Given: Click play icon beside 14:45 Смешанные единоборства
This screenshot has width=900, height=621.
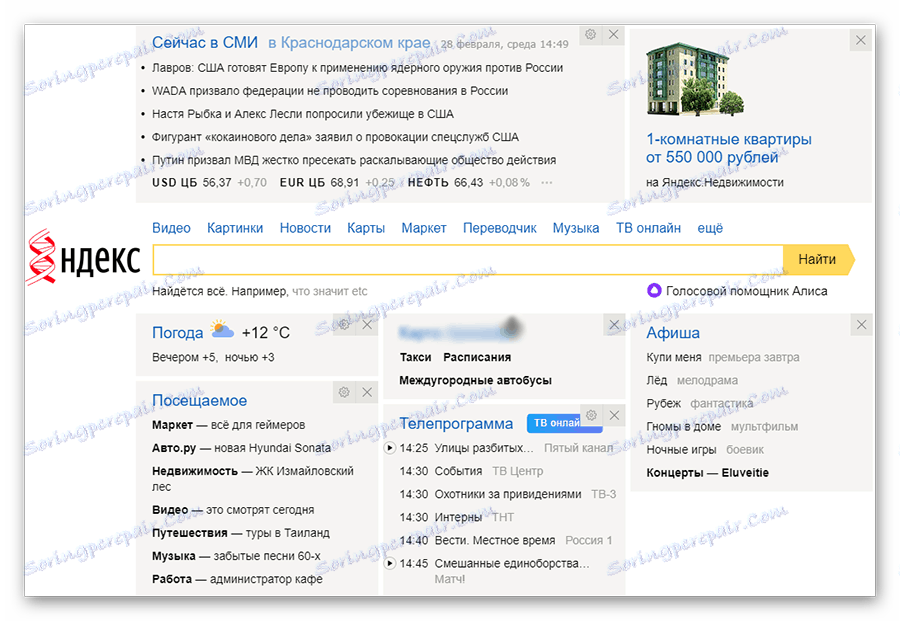Looking at the screenshot, I should coord(389,563).
